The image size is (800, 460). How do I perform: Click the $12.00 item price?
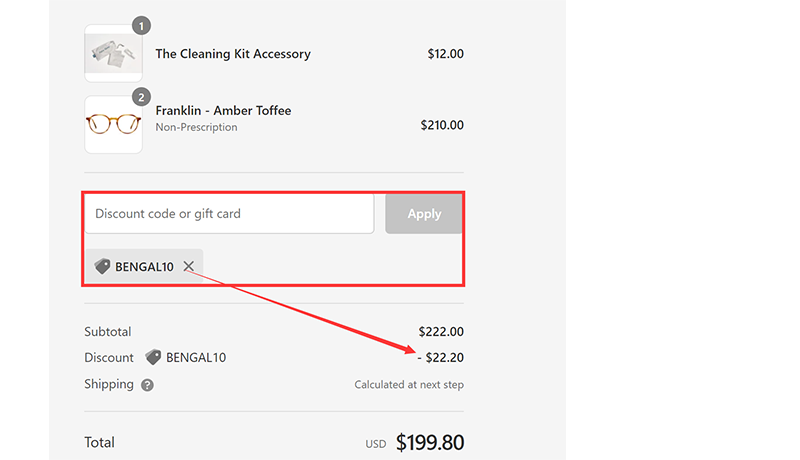[x=445, y=54]
